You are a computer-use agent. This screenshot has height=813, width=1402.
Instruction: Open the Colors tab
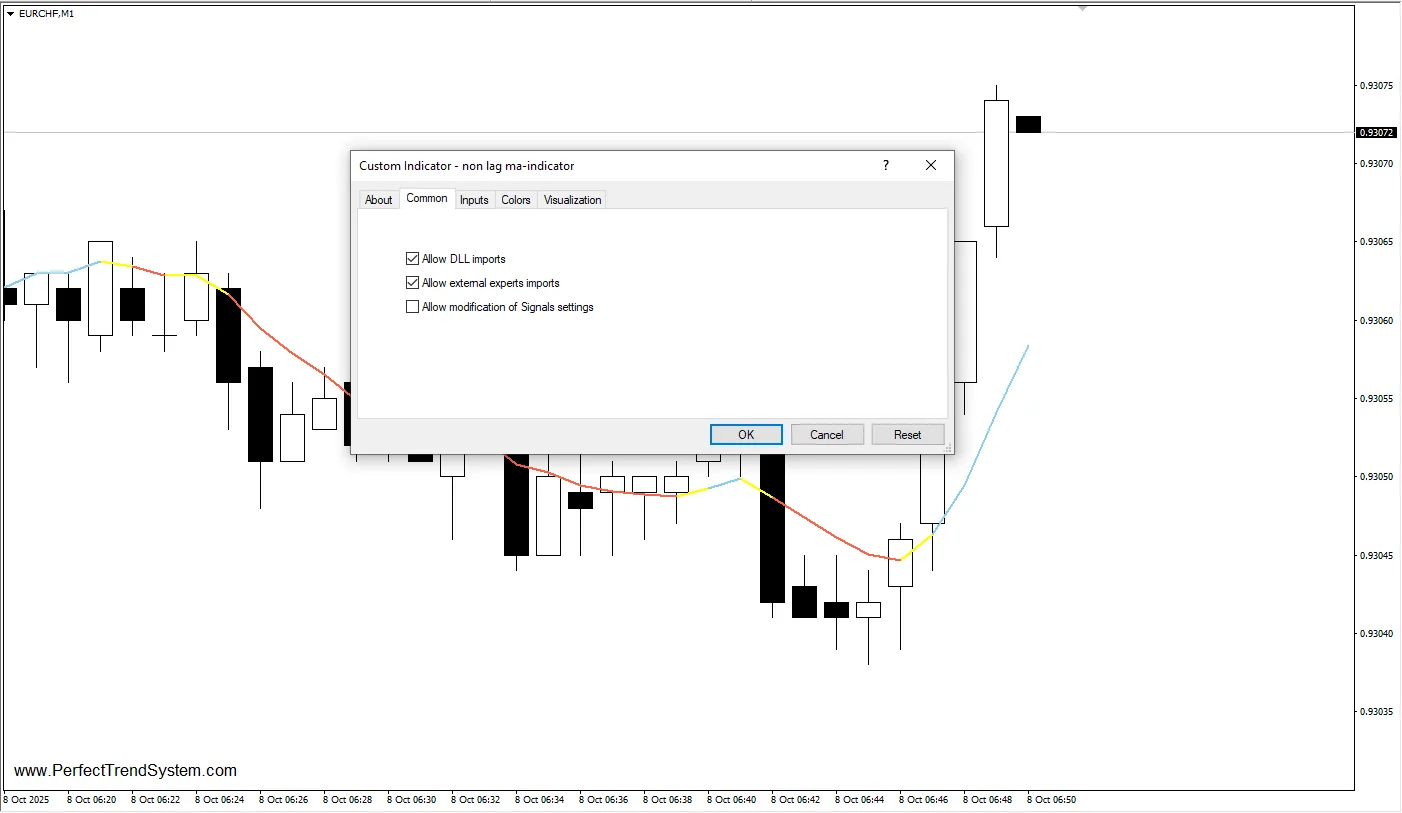pos(516,200)
